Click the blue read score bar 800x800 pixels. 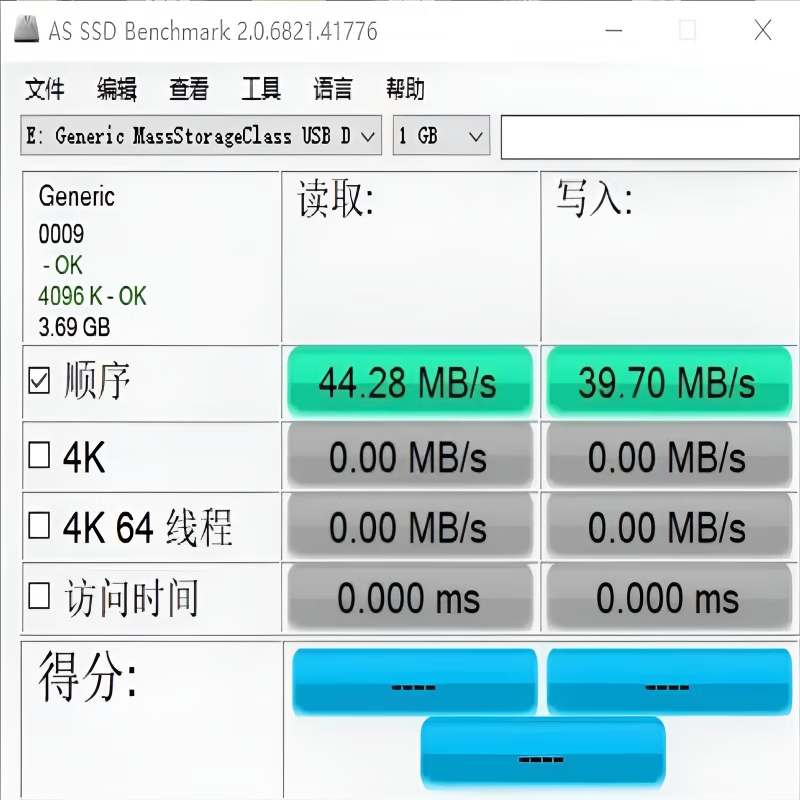[x=414, y=681]
